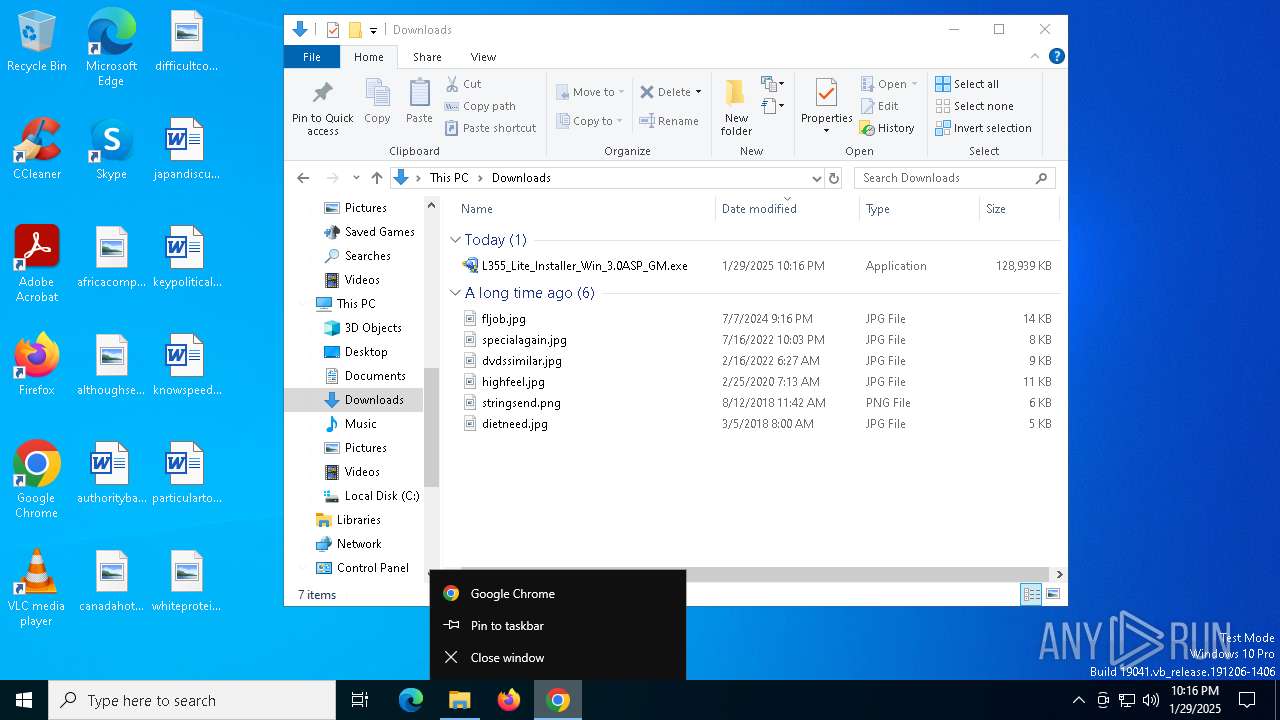Click Select none in ribbon
The image size is (1280, 720).
[975, 106]
